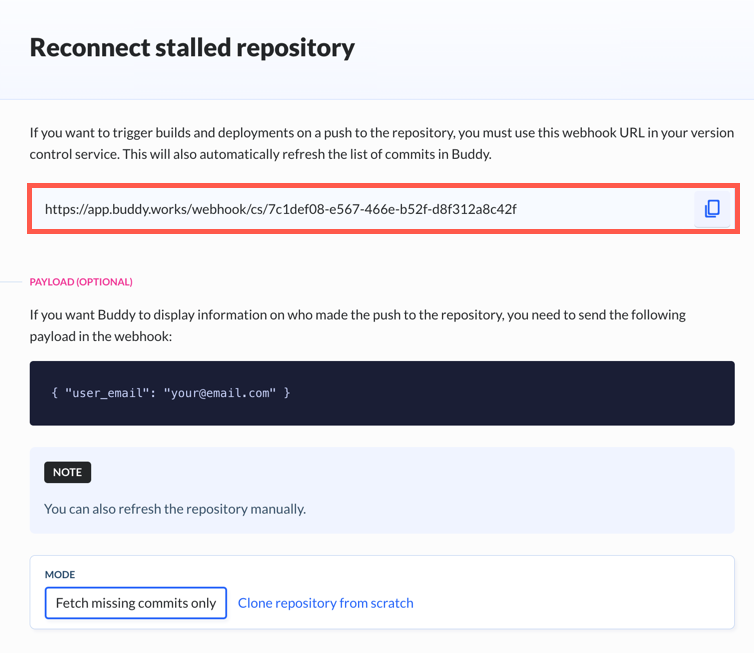Click the empty area right of Clone repository link
The width and height of the screenshot is (754, 653).
pyautogui.click(x=572, y=603)
